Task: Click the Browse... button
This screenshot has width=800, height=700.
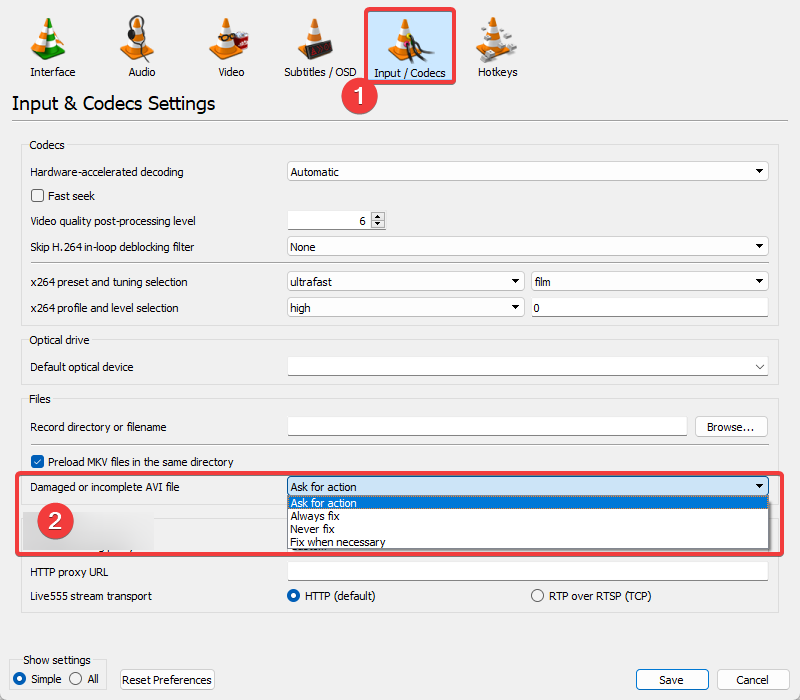Action: [731, 427]
